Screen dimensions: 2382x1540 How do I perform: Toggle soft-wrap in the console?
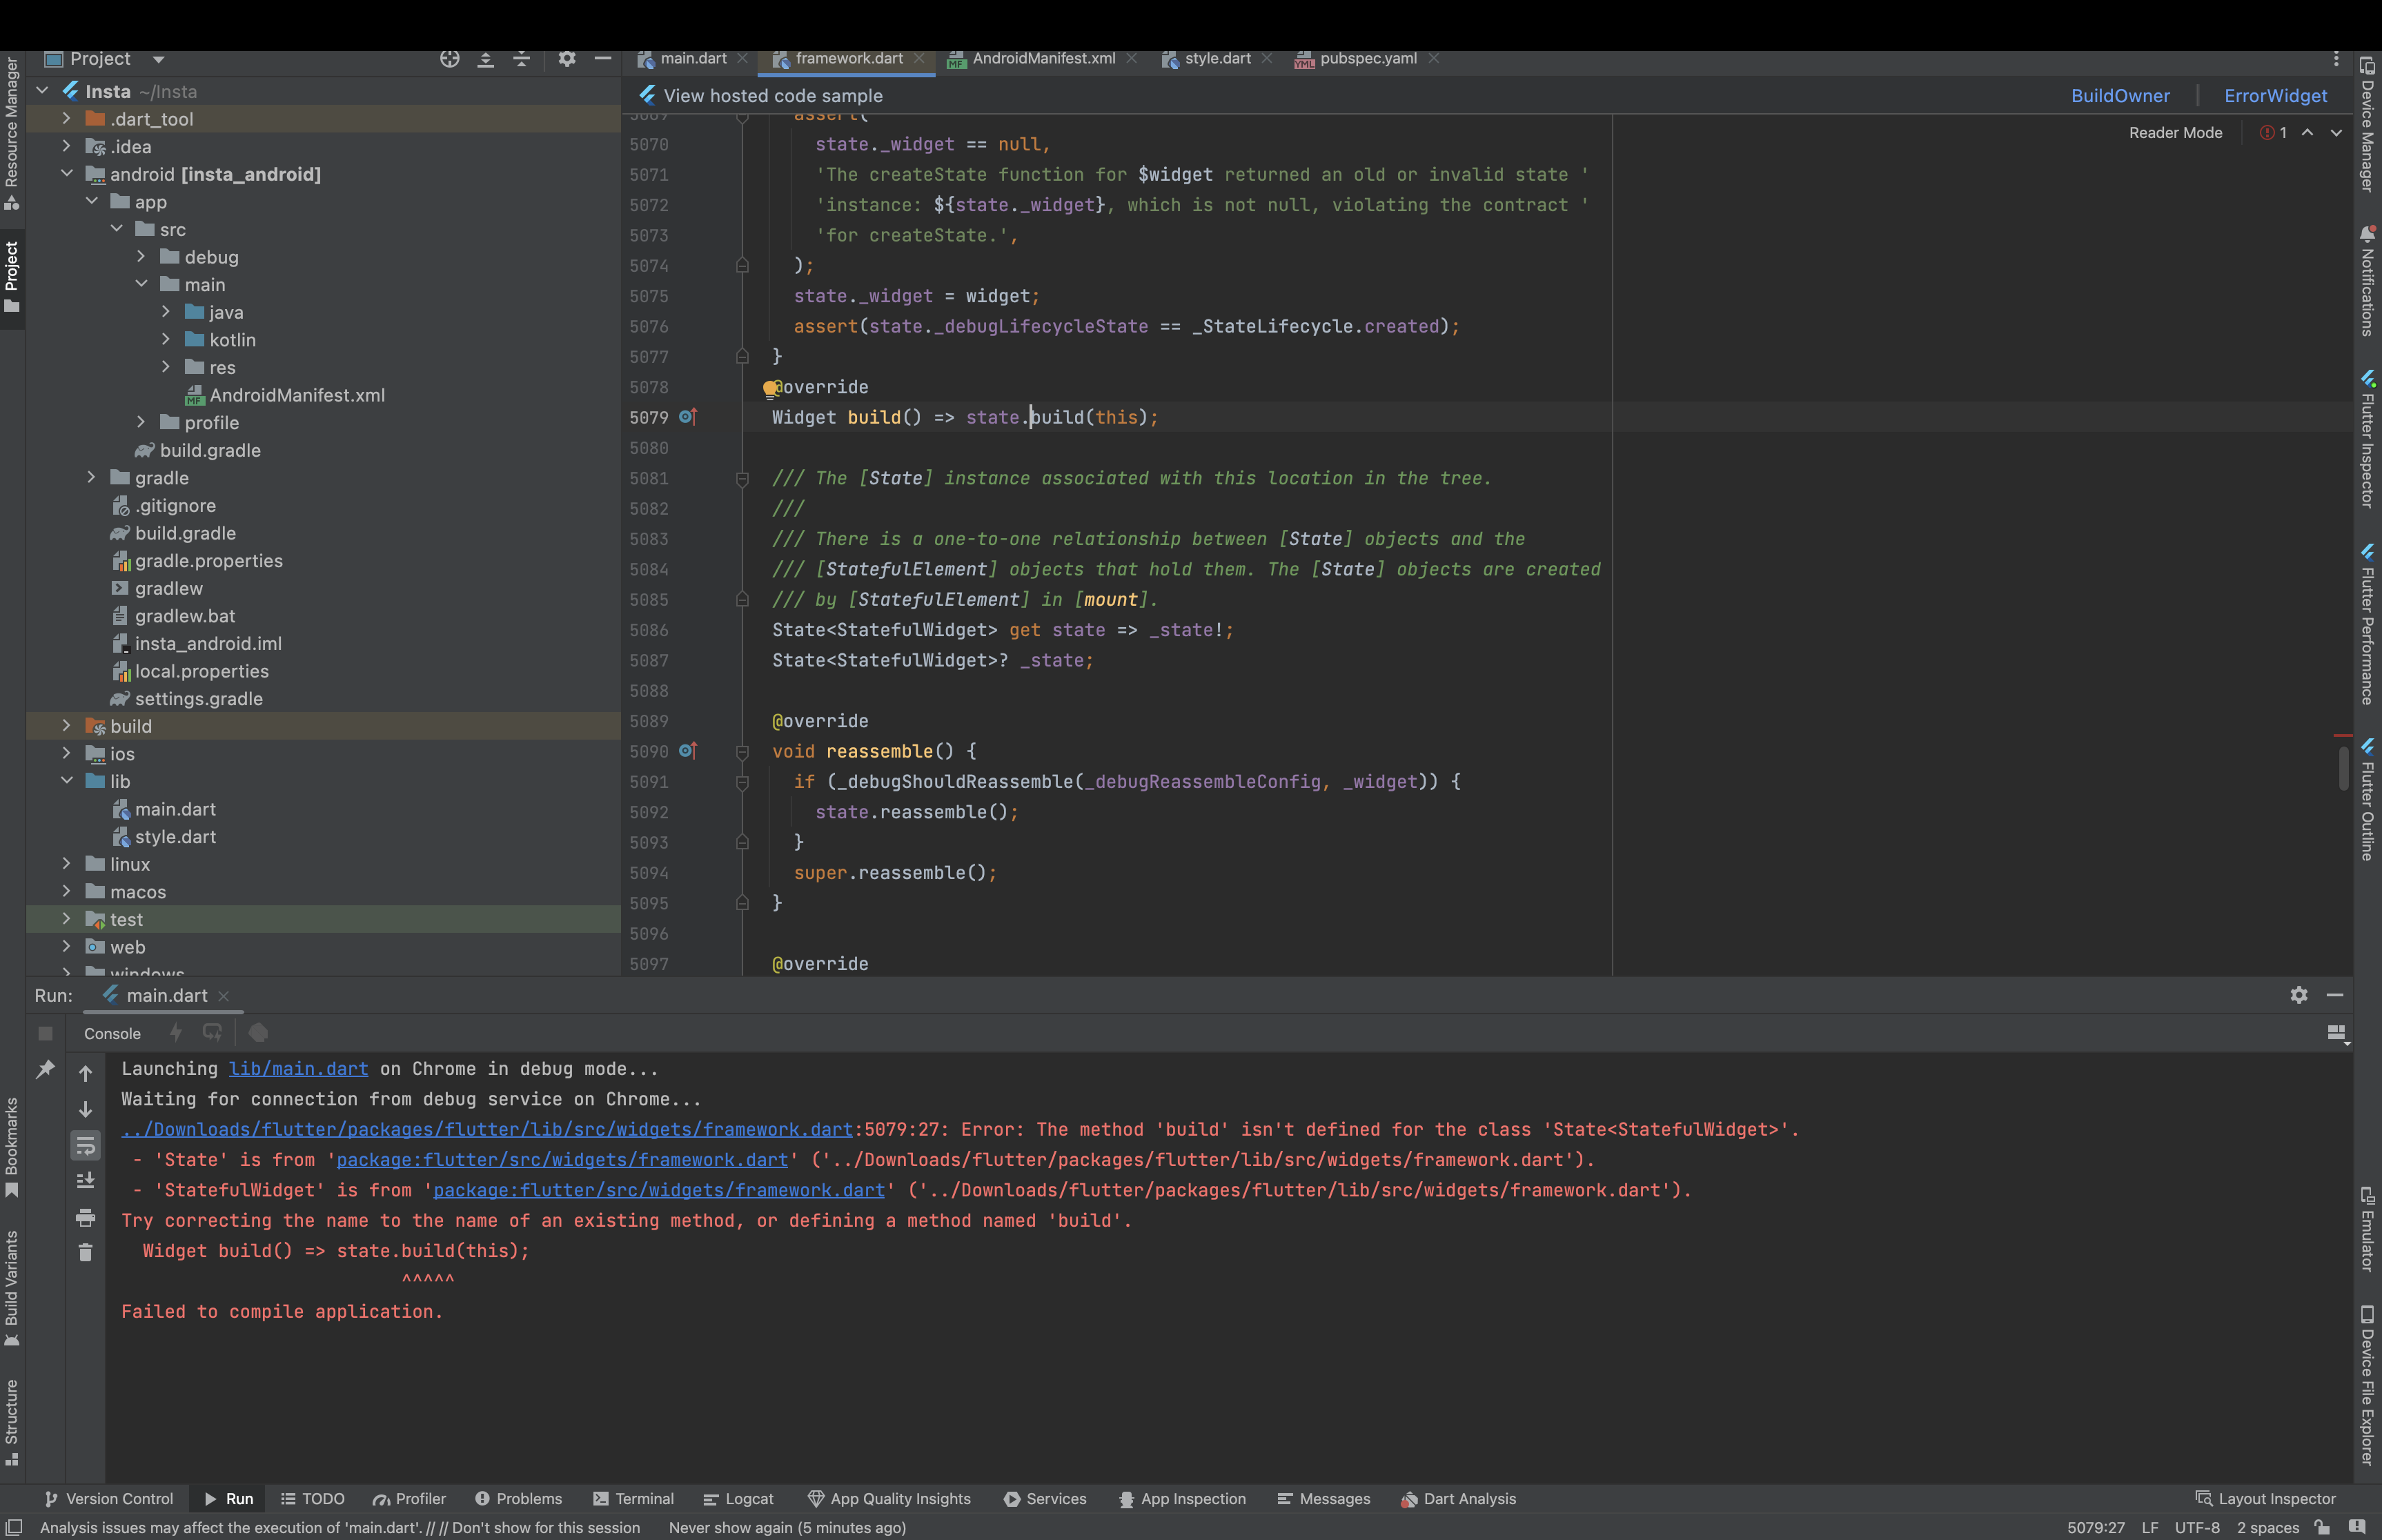[86, 1146]
